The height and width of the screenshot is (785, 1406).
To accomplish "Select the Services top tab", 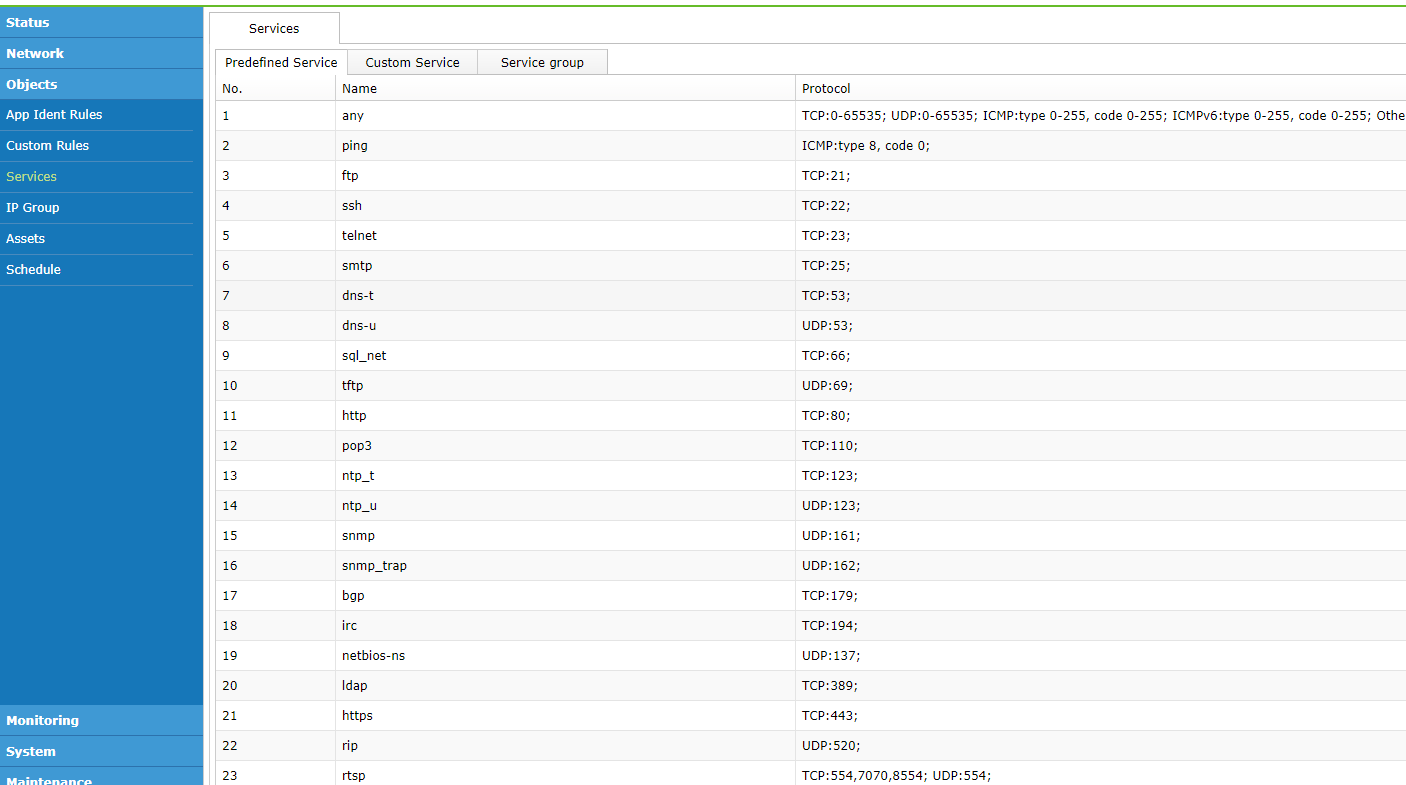I will (x=274, y=28).
